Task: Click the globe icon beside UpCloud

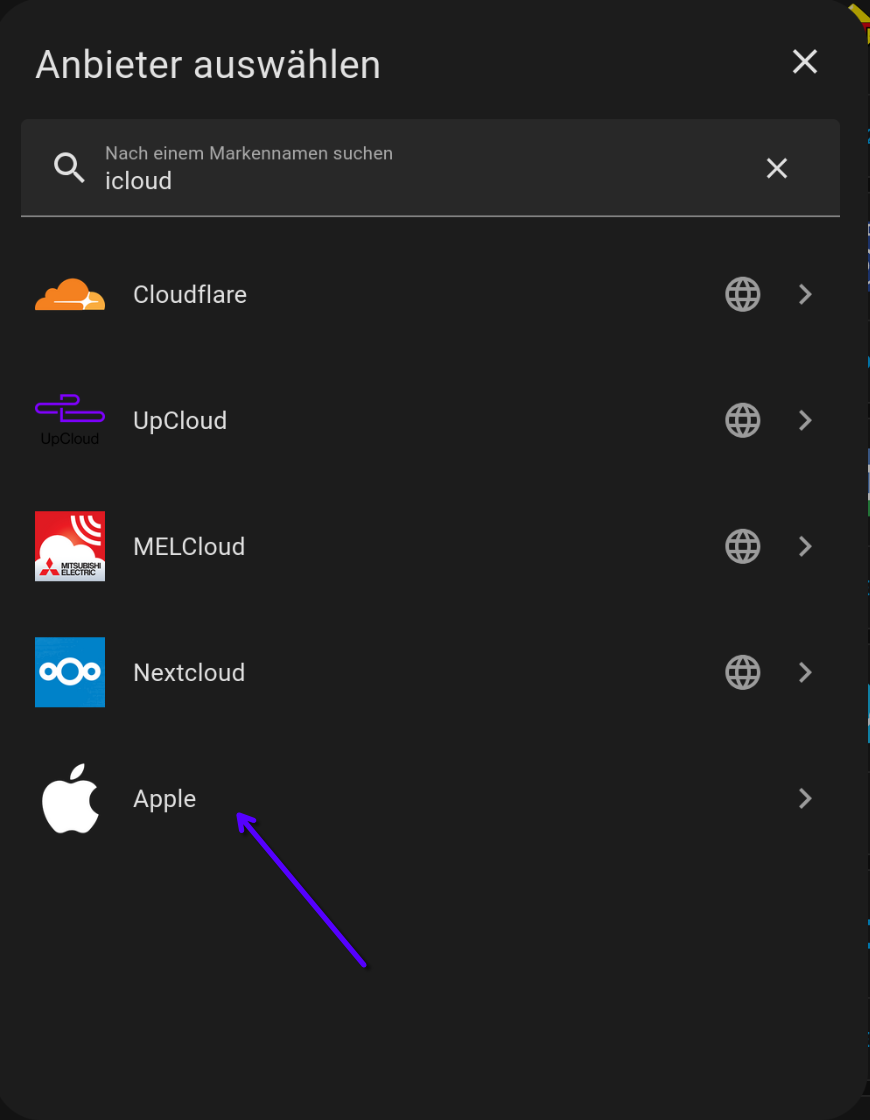Action: [742, 421]
